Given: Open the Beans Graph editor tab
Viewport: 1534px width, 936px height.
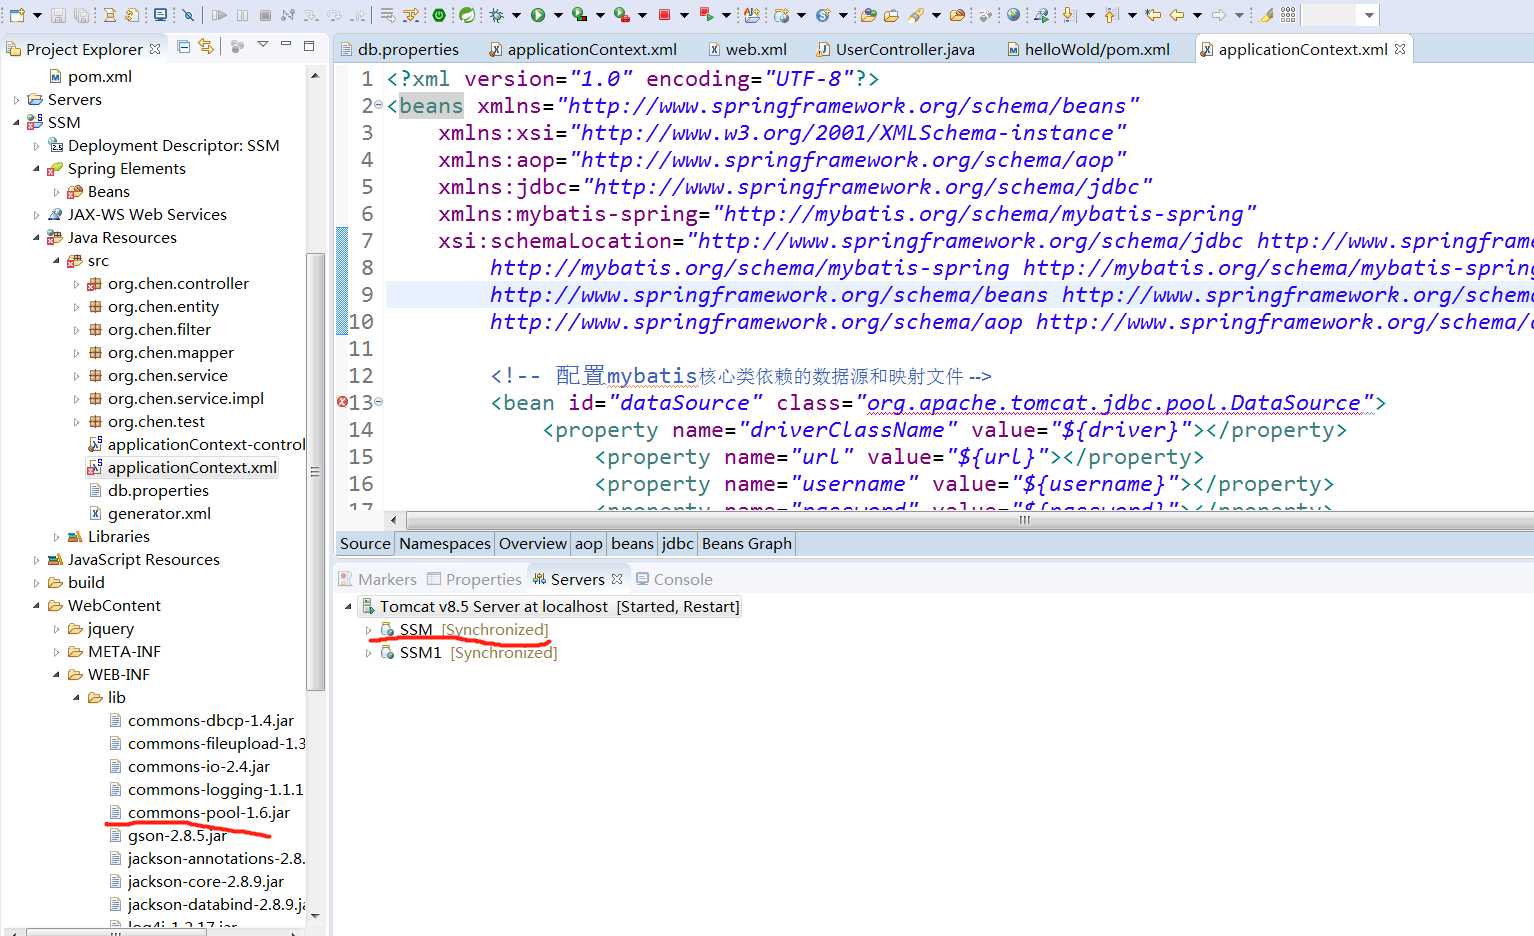Looking at the screenshot, I should pyautogui.click(x=747, y=544).
